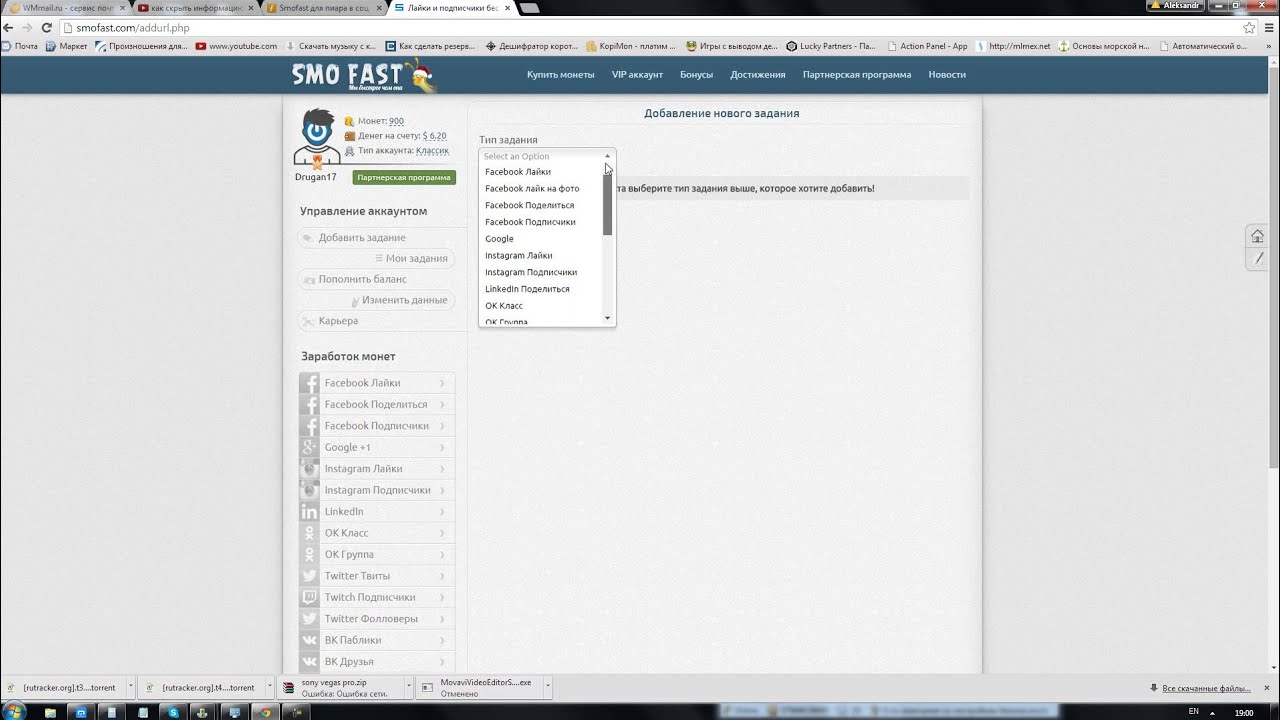Choose Instagram Лайки from the dropdown
Viewport: 1280px width, 720px height.
pos(518,255)
